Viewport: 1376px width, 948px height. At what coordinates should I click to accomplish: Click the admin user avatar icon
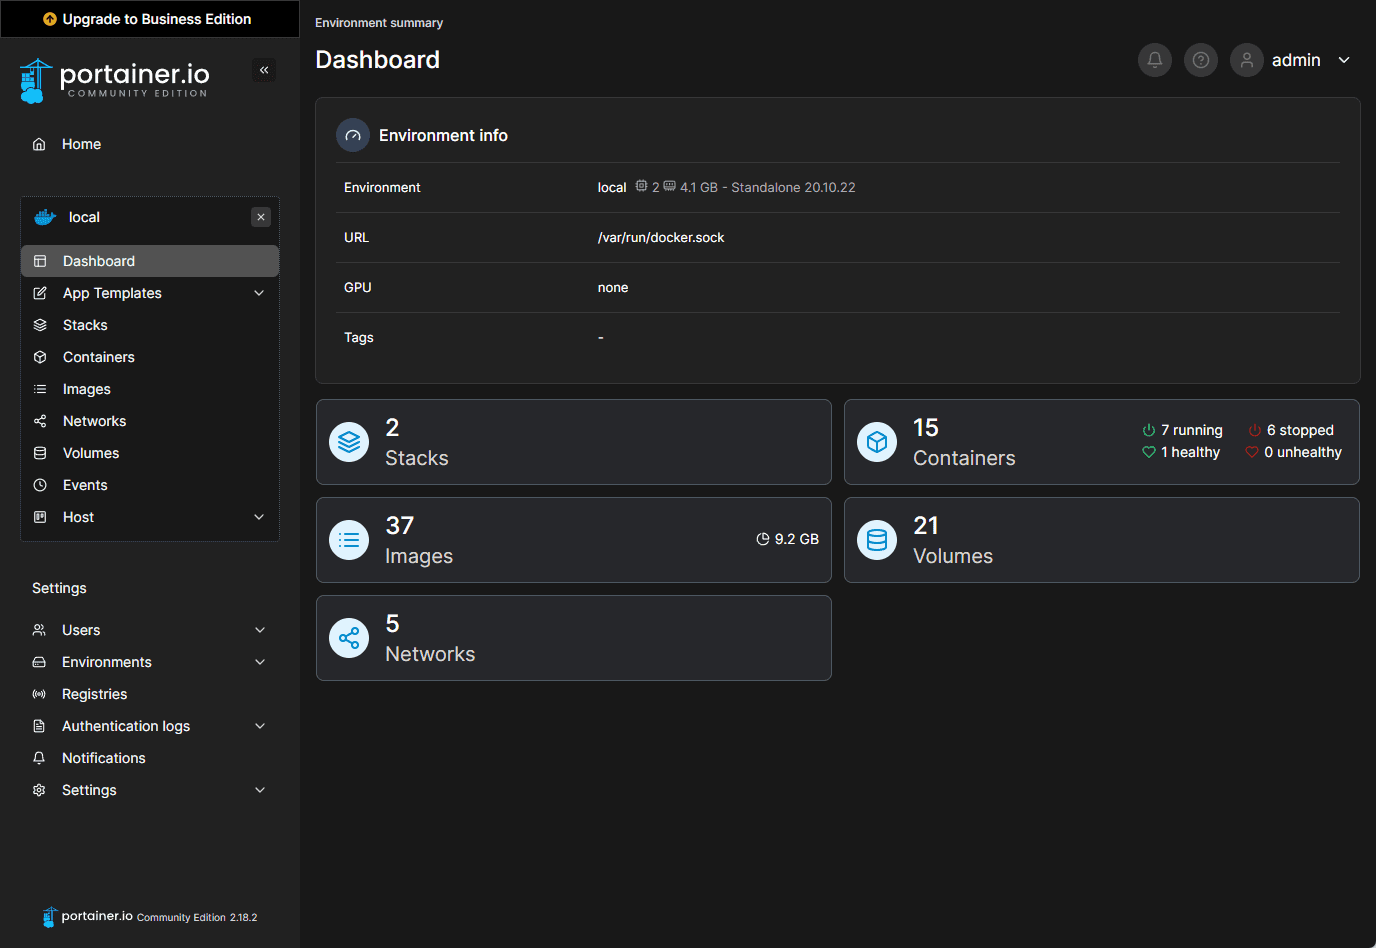pyautogui.click(x=1246, y=60)
